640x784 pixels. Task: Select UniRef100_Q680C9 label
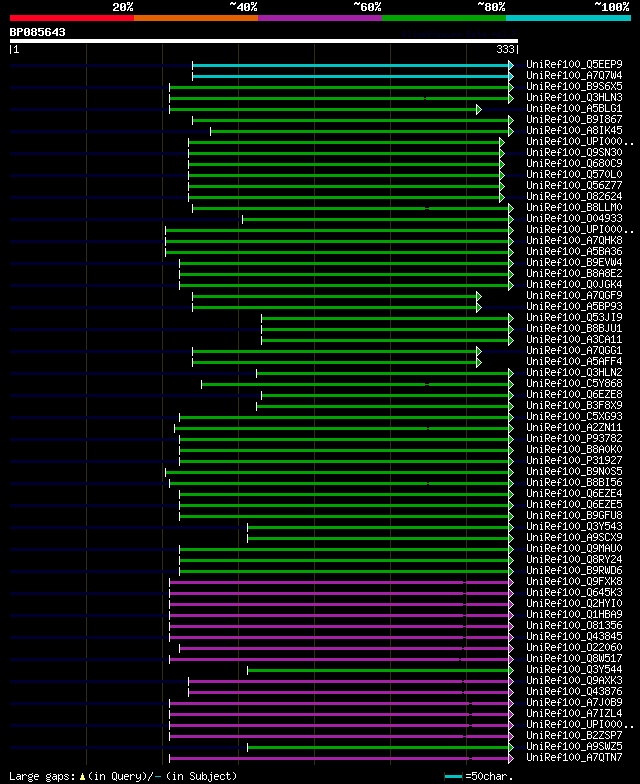pyautogui.click(x=574, y=164)
